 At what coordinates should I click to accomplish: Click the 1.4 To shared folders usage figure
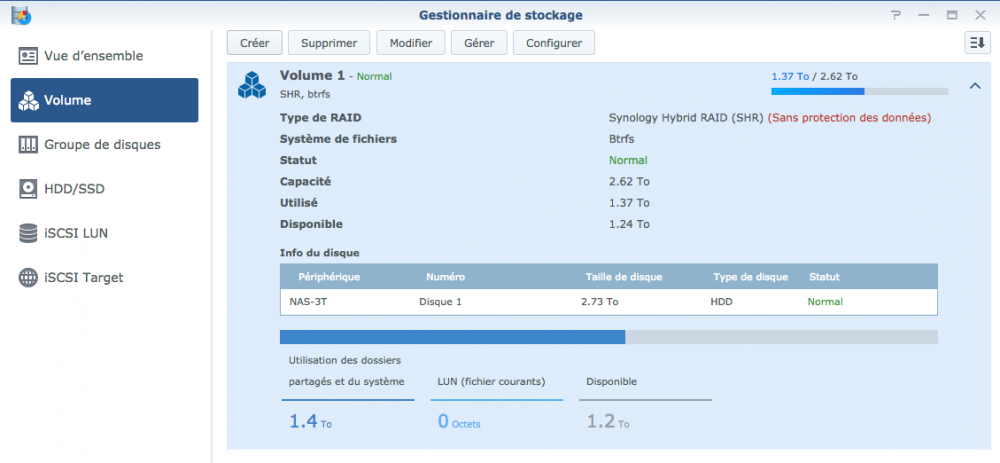tap(311, 422)
